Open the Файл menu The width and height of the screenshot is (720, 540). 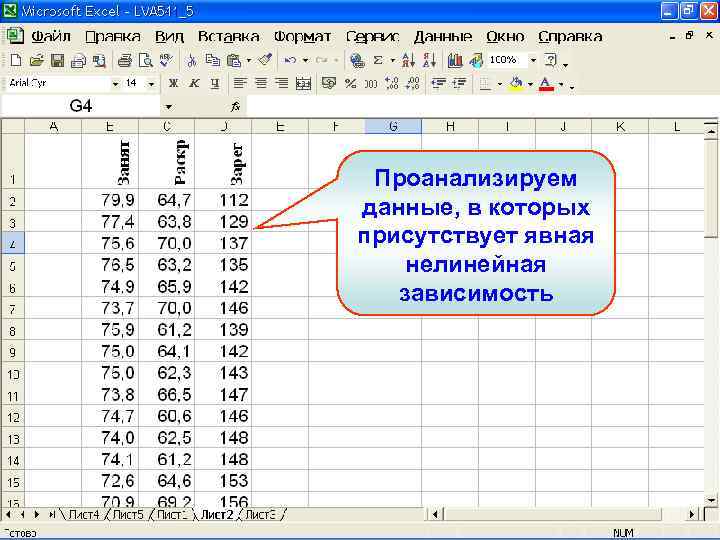[x=51, y=37]
